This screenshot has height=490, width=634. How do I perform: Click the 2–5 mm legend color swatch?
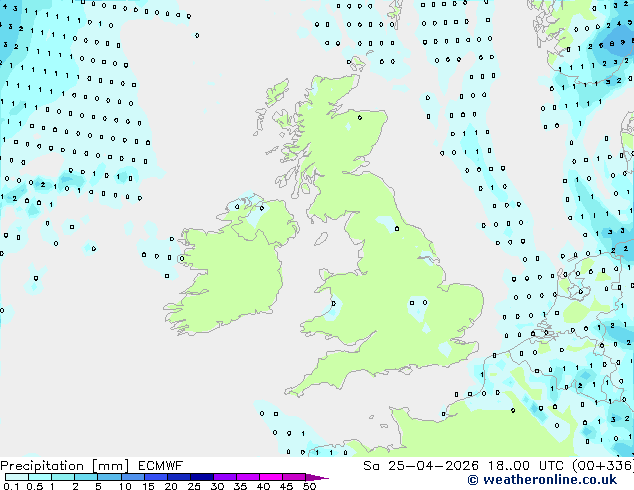coord(86,477)
